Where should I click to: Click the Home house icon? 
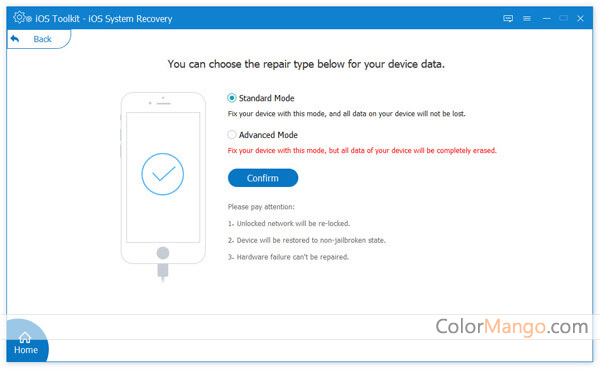[25, 337]
